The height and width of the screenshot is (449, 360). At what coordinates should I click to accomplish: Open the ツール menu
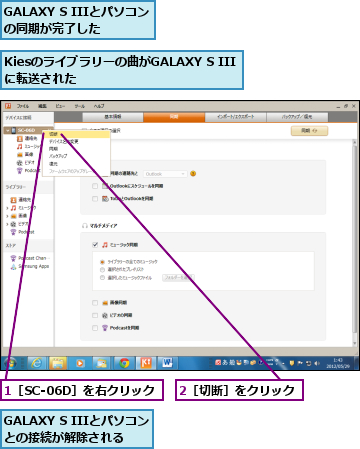pyautogui.click(x=79, y=106)
